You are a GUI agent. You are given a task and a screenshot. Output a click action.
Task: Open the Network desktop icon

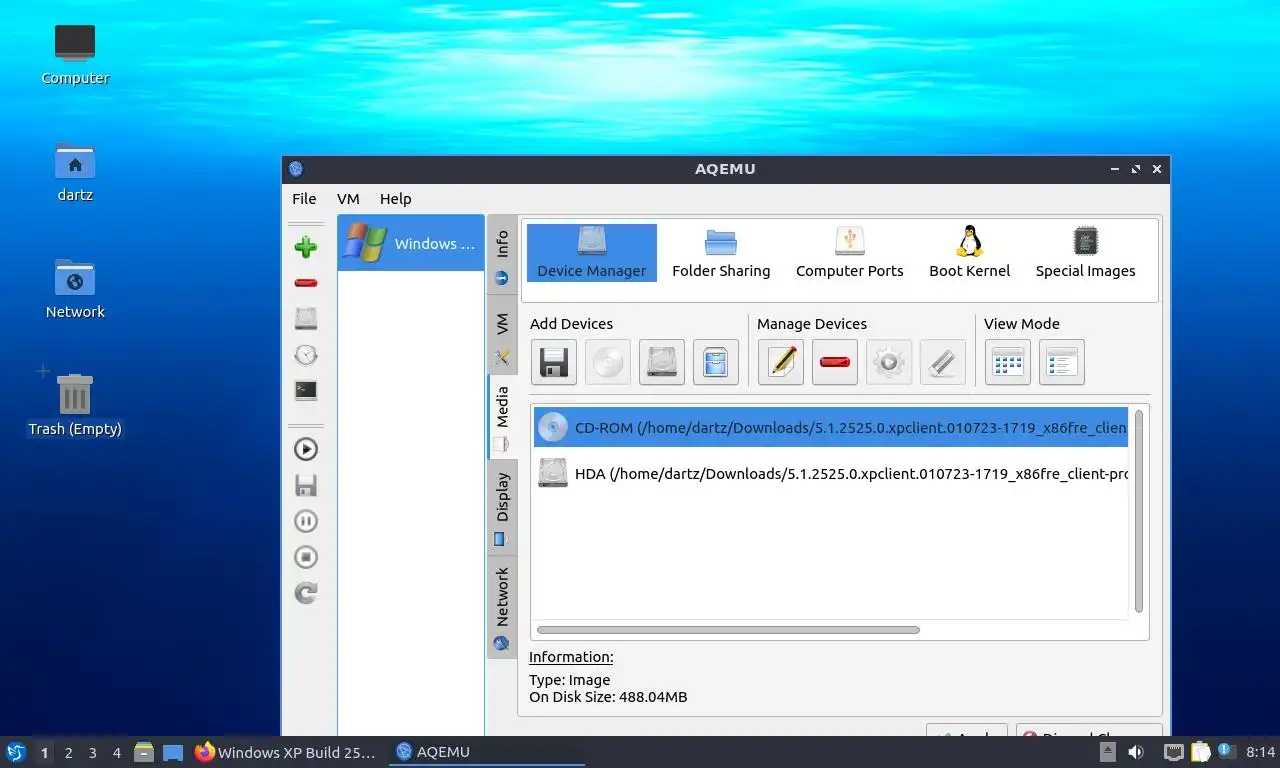(75, 289)
